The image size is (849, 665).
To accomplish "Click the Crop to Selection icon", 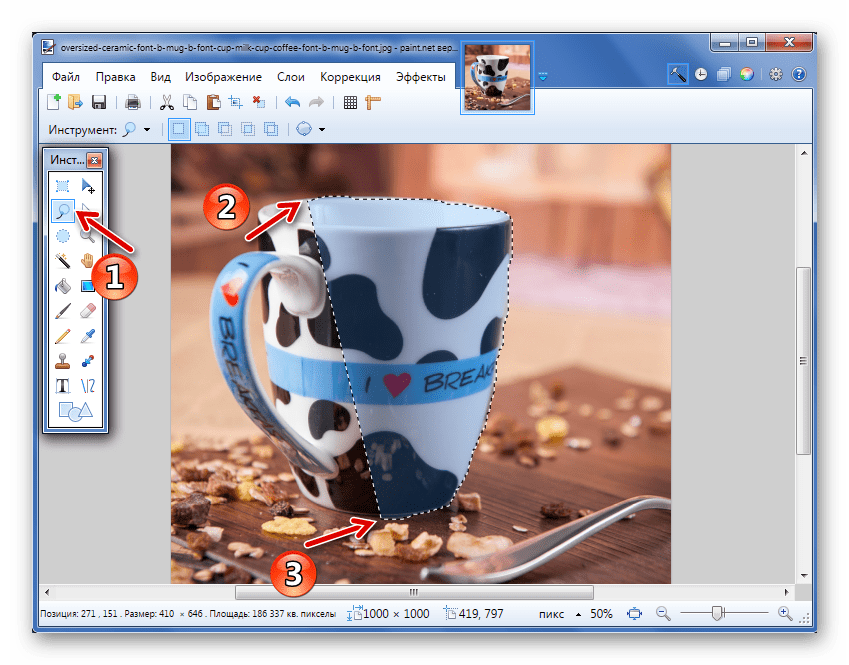I will [x=235, y=102].
